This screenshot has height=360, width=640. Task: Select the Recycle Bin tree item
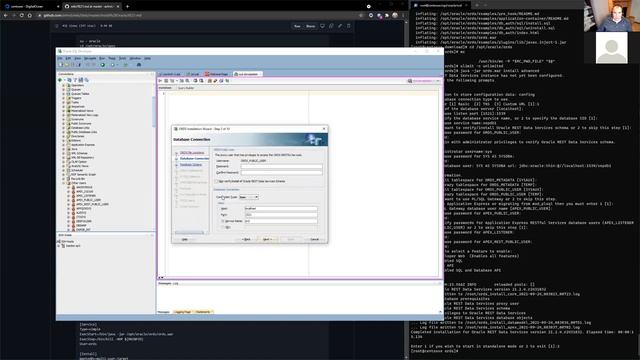click(x=78, y=179)
